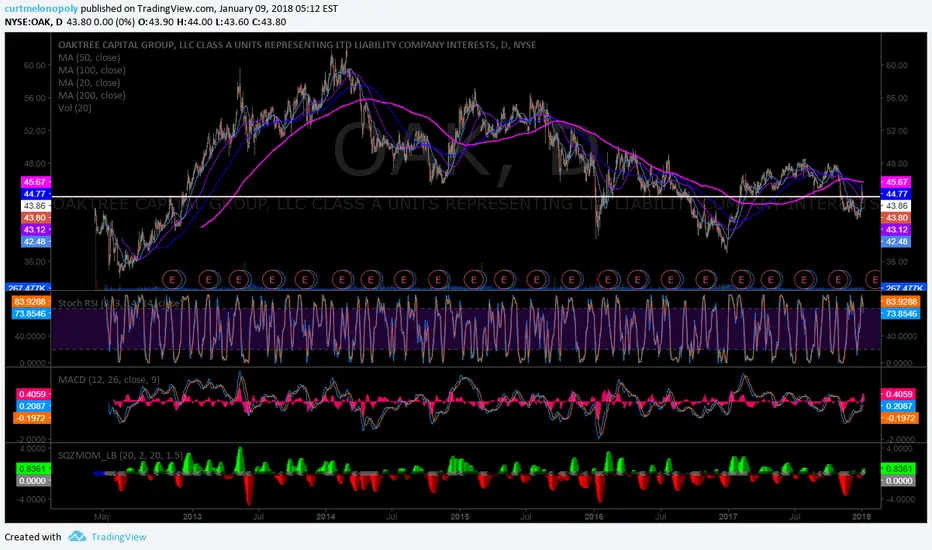The image size is (932, 550).
Task: Click the 42.48 tag on right scale
Action: [x=897, y=241]
